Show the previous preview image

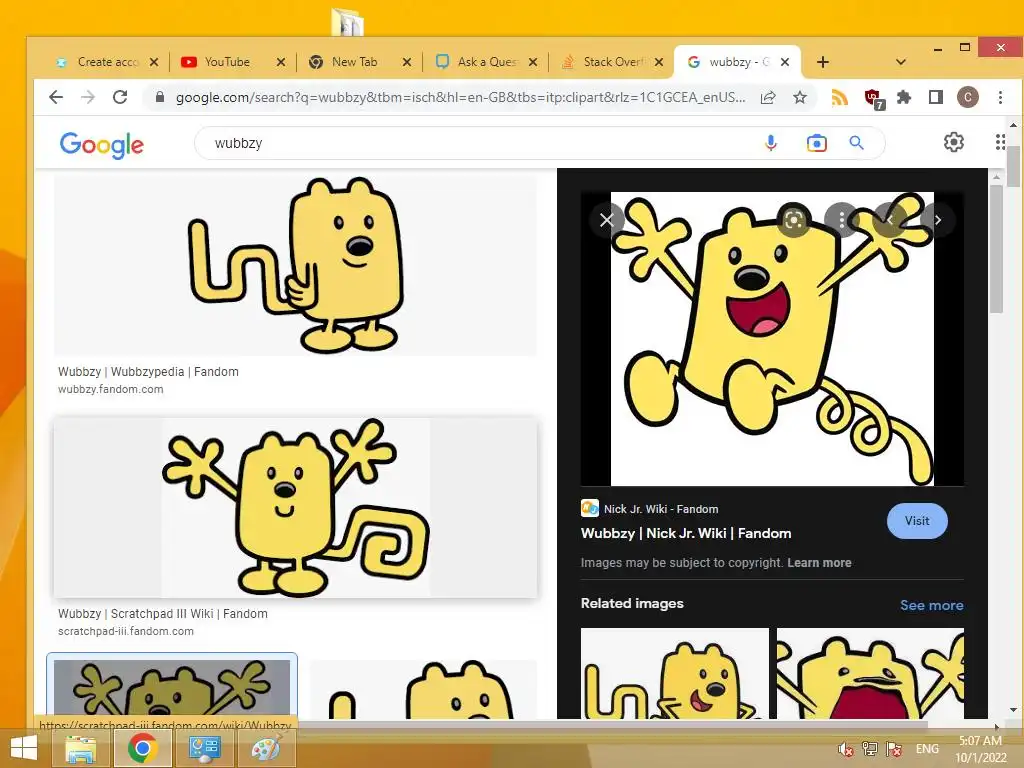coord(889,220)
